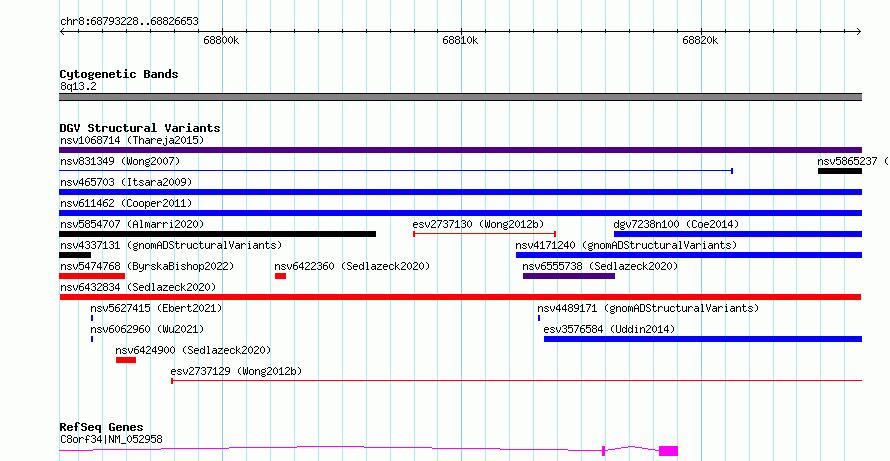
Task: Select the tiny blue nsv4489171 marker
Action: (539, 318)
